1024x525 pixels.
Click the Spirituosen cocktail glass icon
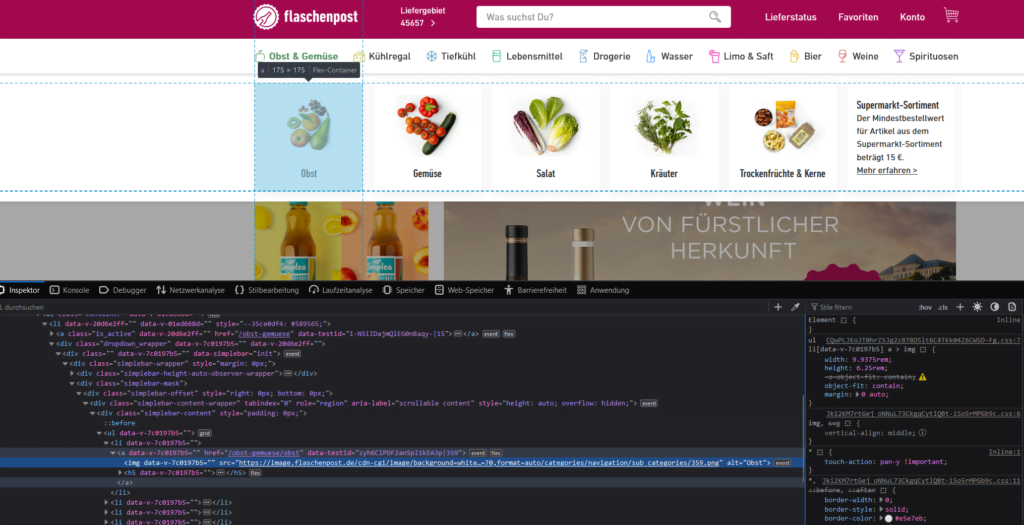tap(899, 56)
